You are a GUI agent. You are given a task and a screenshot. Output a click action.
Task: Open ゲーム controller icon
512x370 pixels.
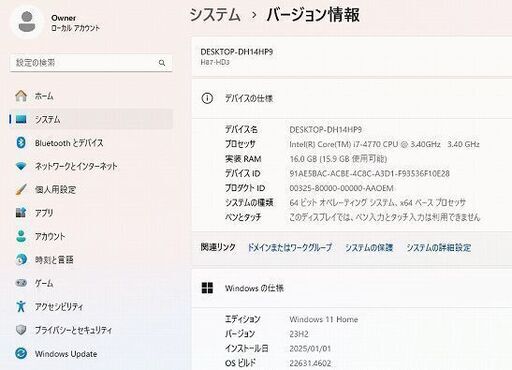pyautogui.click(x=21, y=283)
